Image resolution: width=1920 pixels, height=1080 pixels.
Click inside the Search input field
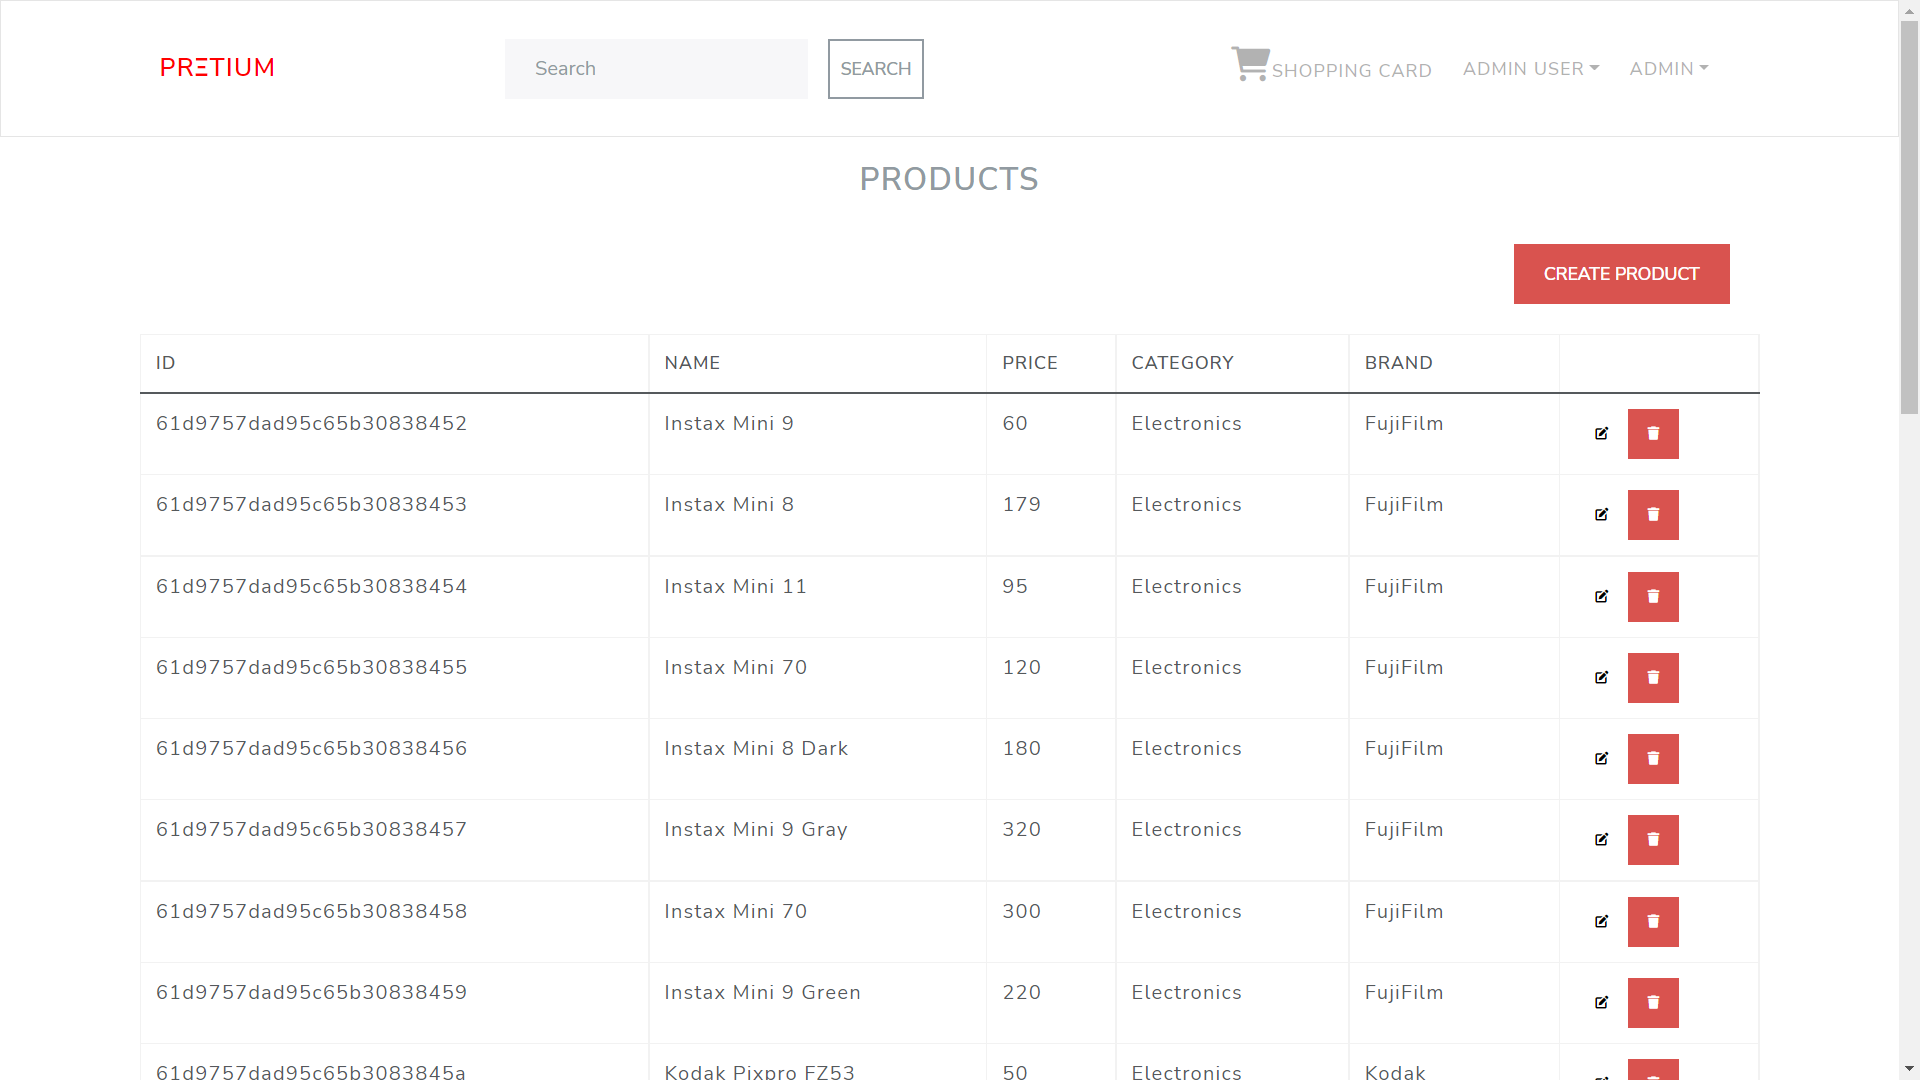[655, 68]
